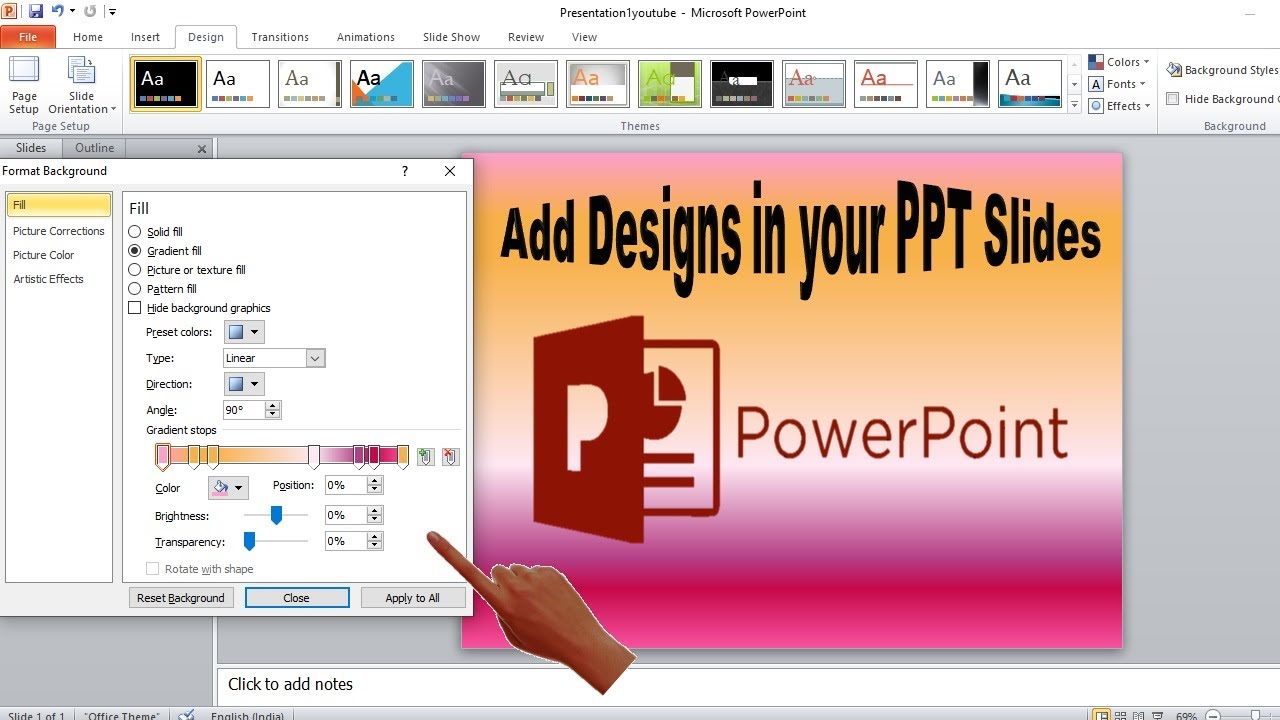Click the Transparency slider handle
Image resolution: width=1280 pixels, height=720 pixels.
(x=250, y=541)
